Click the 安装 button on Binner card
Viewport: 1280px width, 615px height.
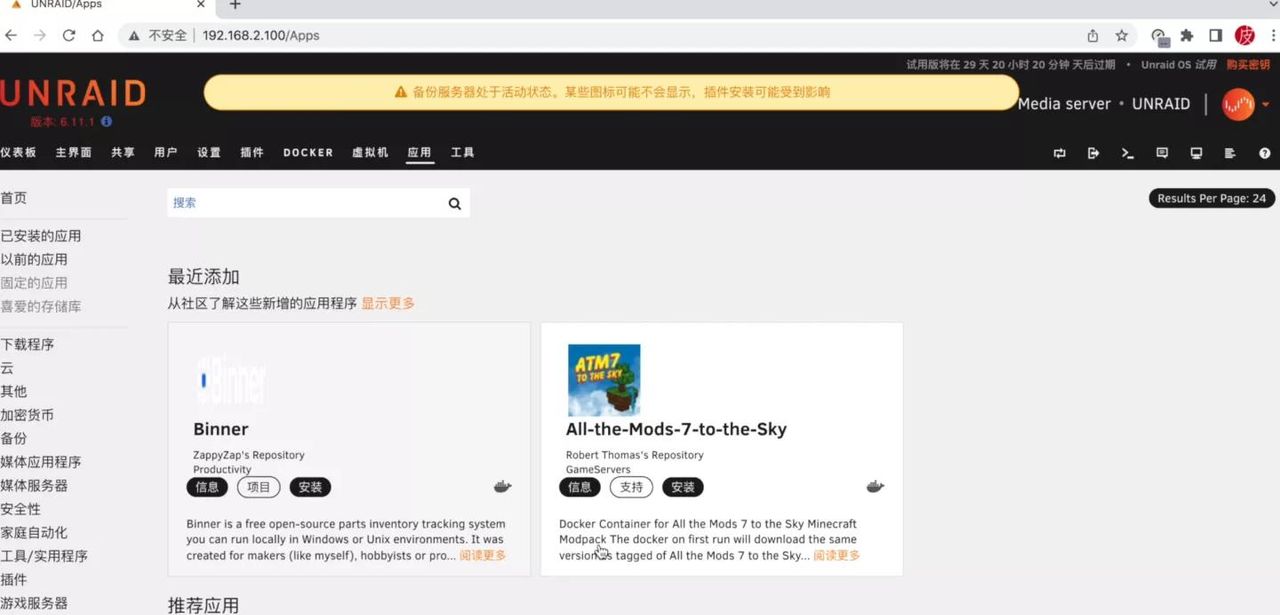coord(310,487)
